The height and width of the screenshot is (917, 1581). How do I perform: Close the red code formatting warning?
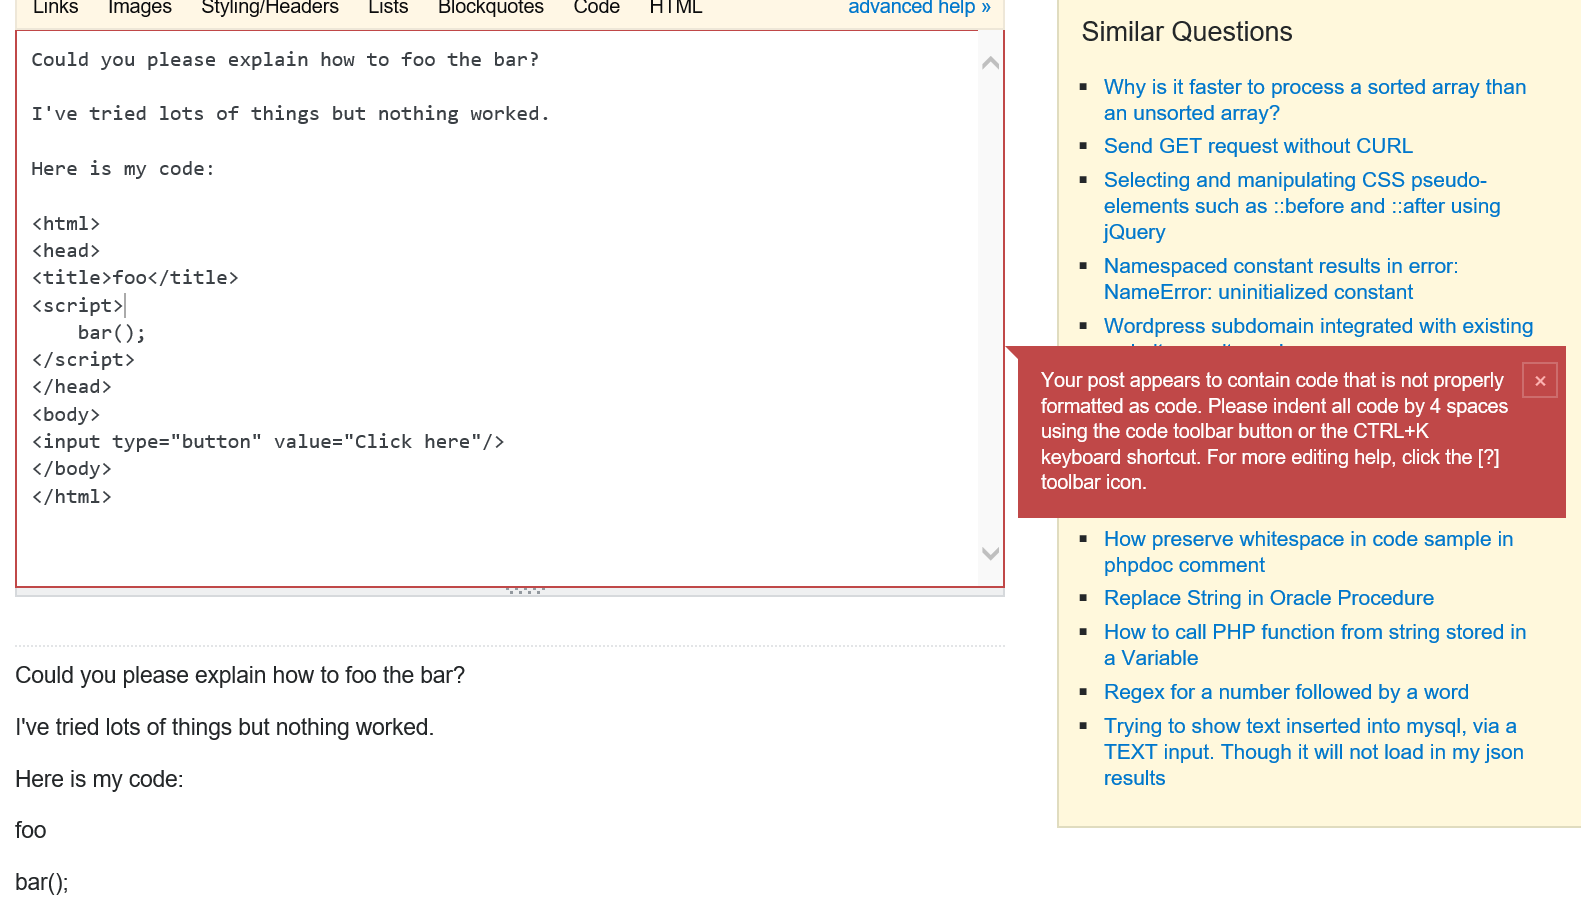1540,381
